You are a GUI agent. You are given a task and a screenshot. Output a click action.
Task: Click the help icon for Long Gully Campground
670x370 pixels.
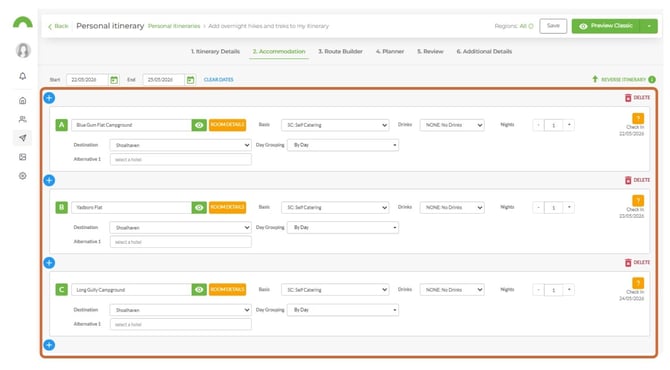click(x=638, y=283)
